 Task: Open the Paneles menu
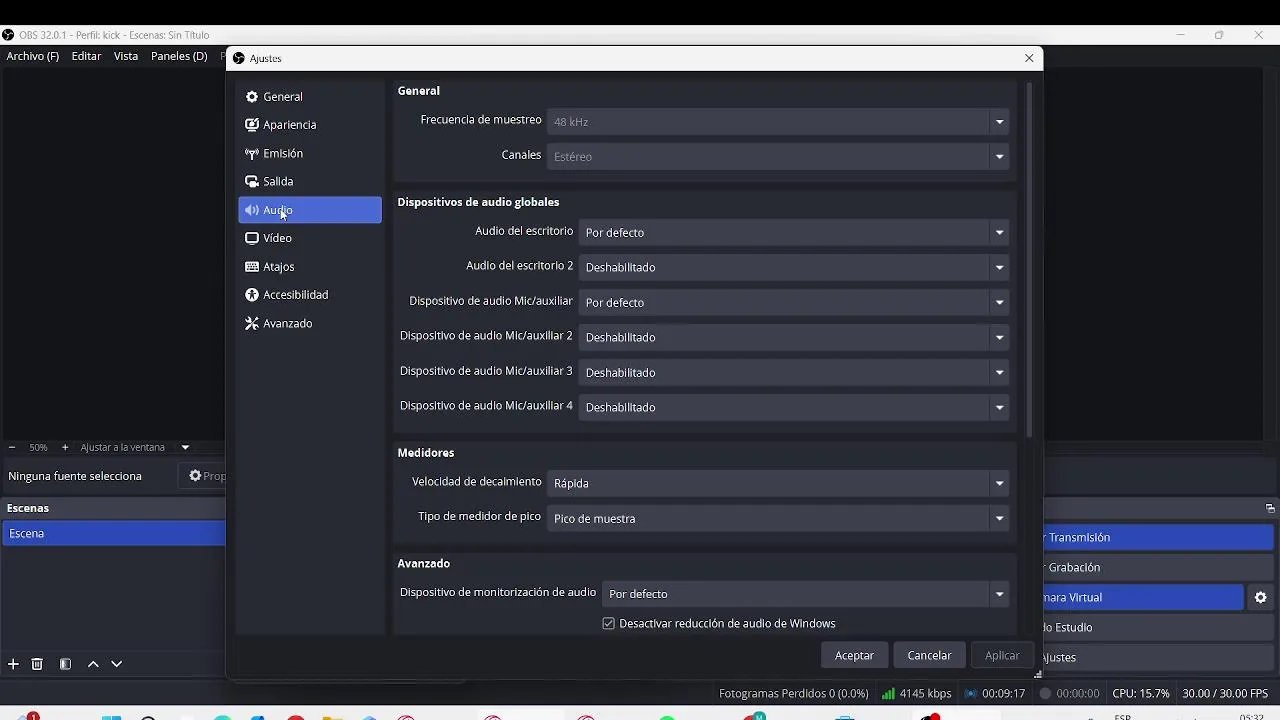[179, 56]
